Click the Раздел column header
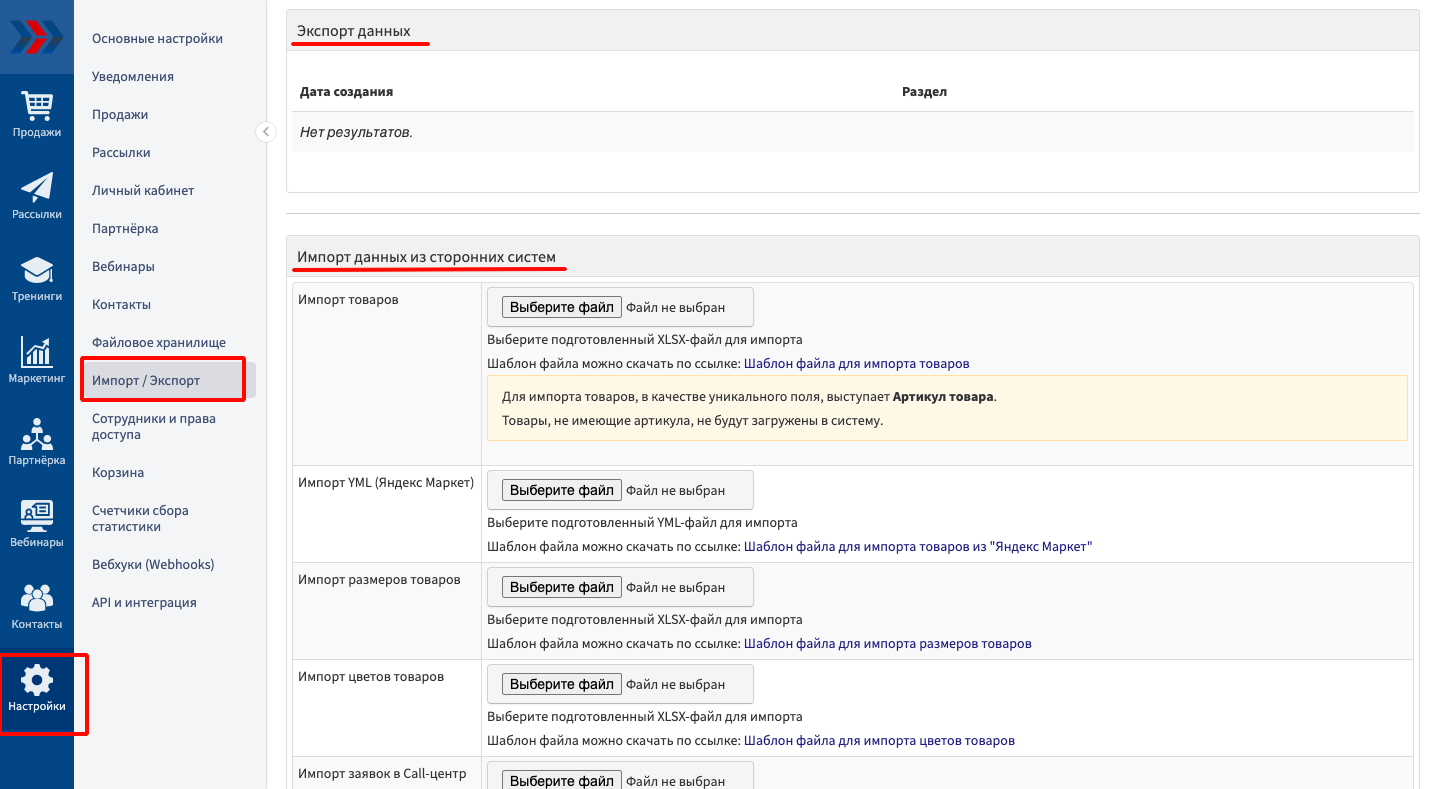This screenshot has height=789, width=1440. point(924,92)
